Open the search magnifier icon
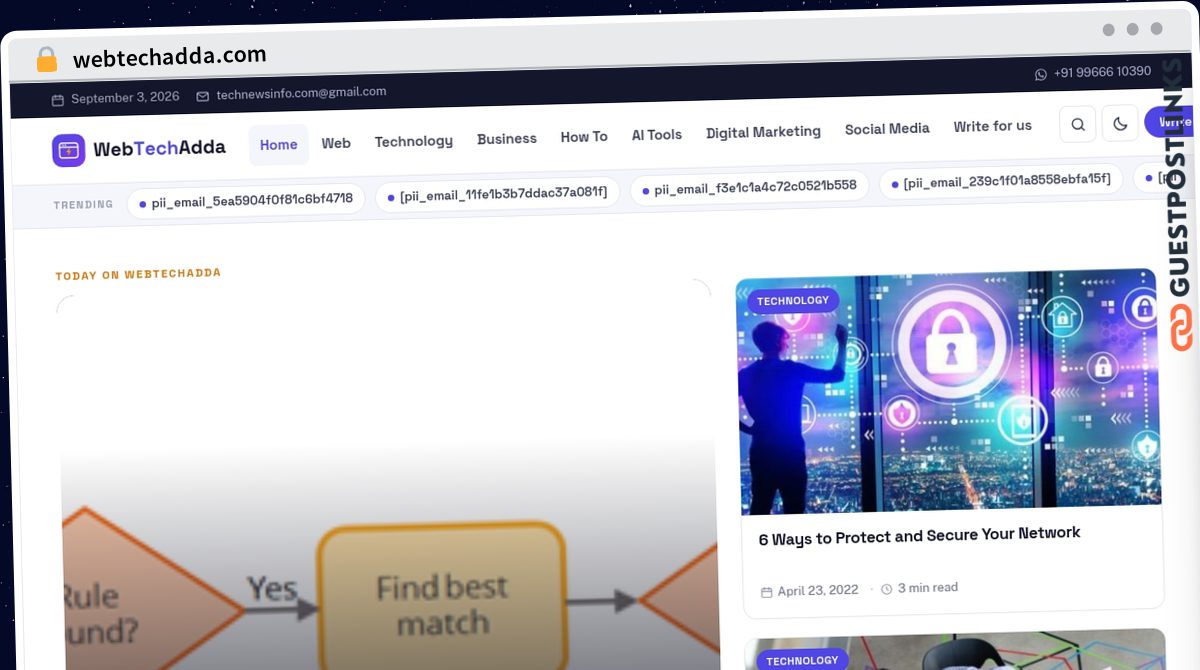This screenshot has width=1200, height=670. pos(1078,124)
